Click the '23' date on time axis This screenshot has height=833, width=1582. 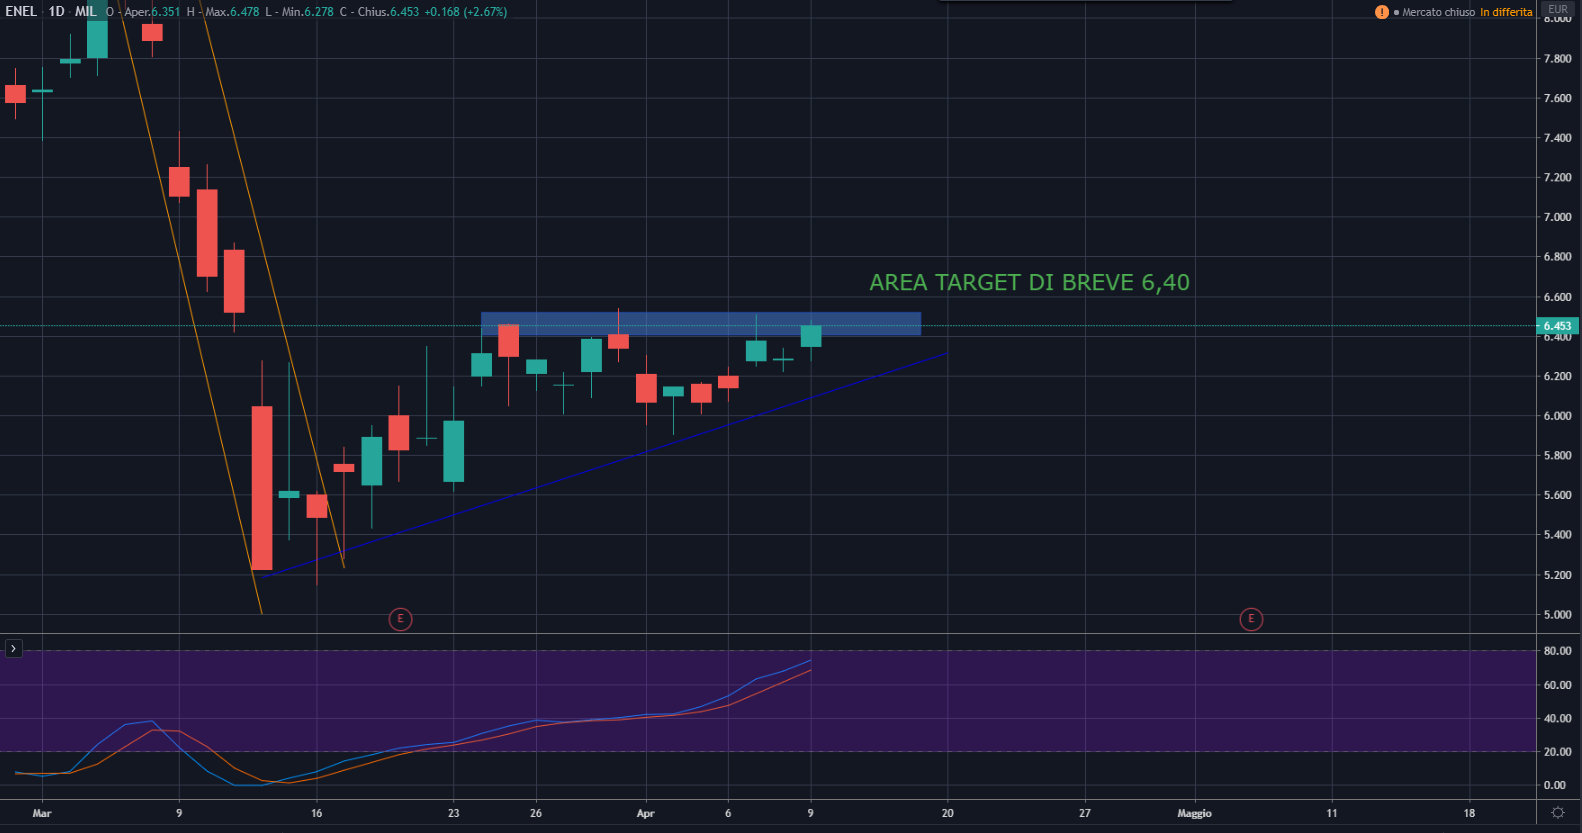pyautogui.click(x=454, y=813)
